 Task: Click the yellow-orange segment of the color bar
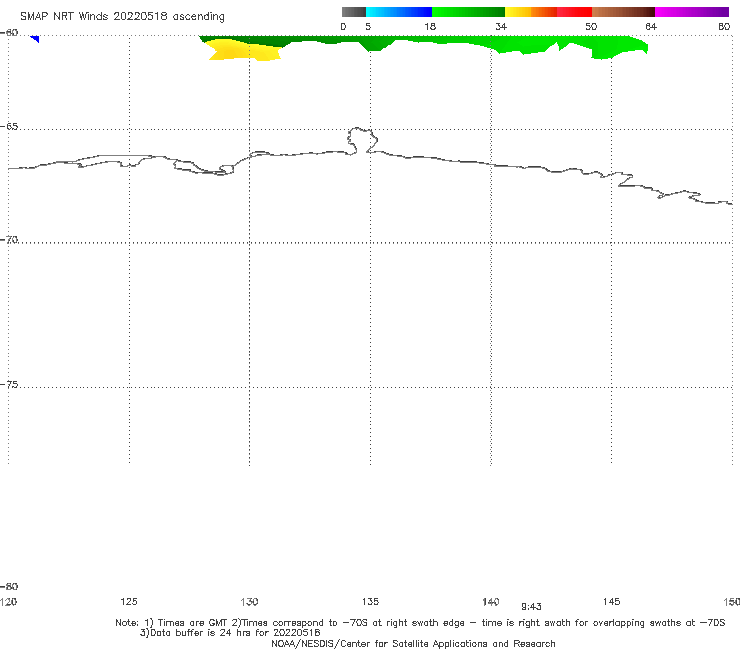pyautogui.click(x=531, y=12)
